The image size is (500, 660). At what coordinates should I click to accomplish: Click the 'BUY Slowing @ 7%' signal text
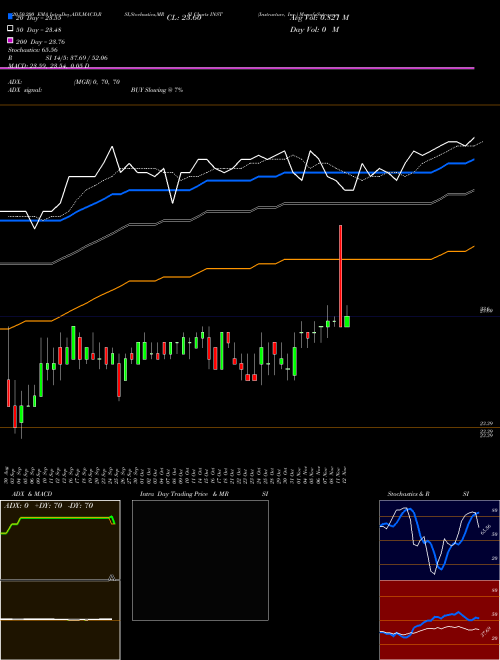click(157, 90)
